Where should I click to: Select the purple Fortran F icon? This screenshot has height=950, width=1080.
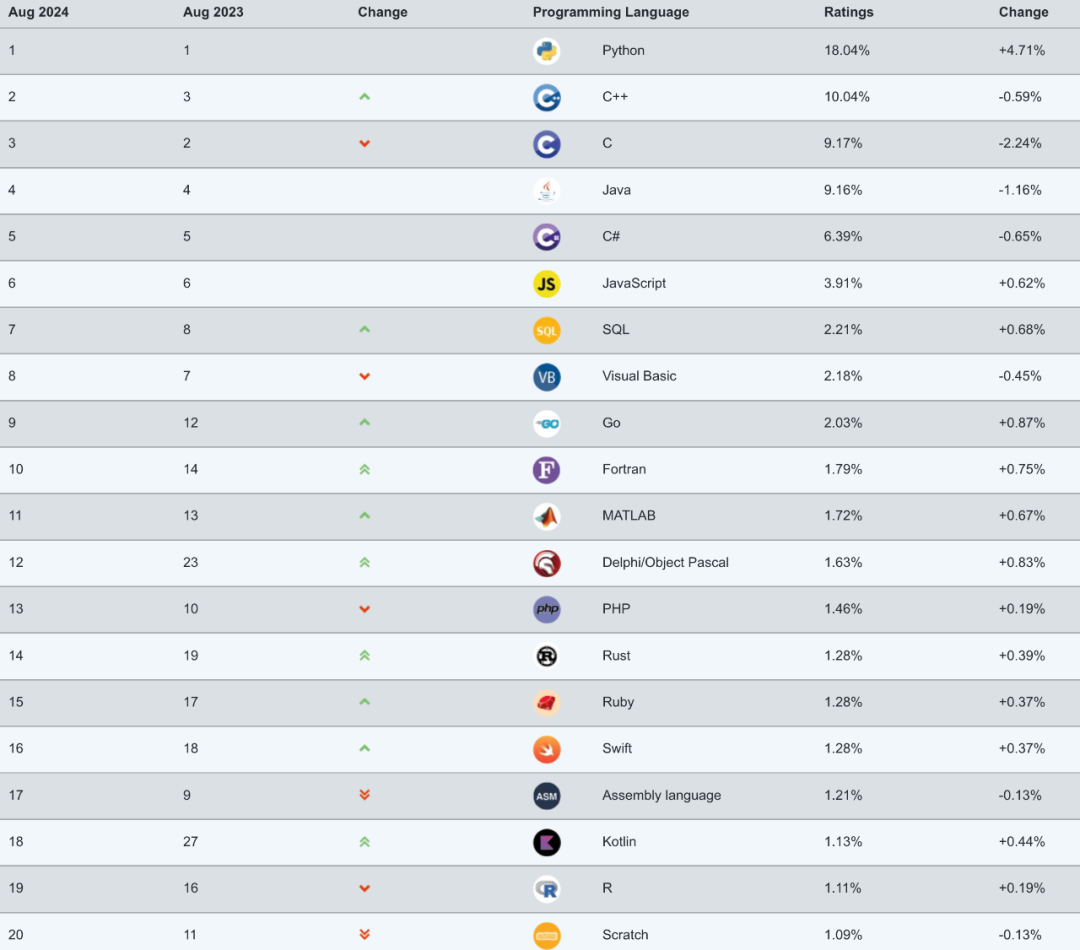coord(546,470)
